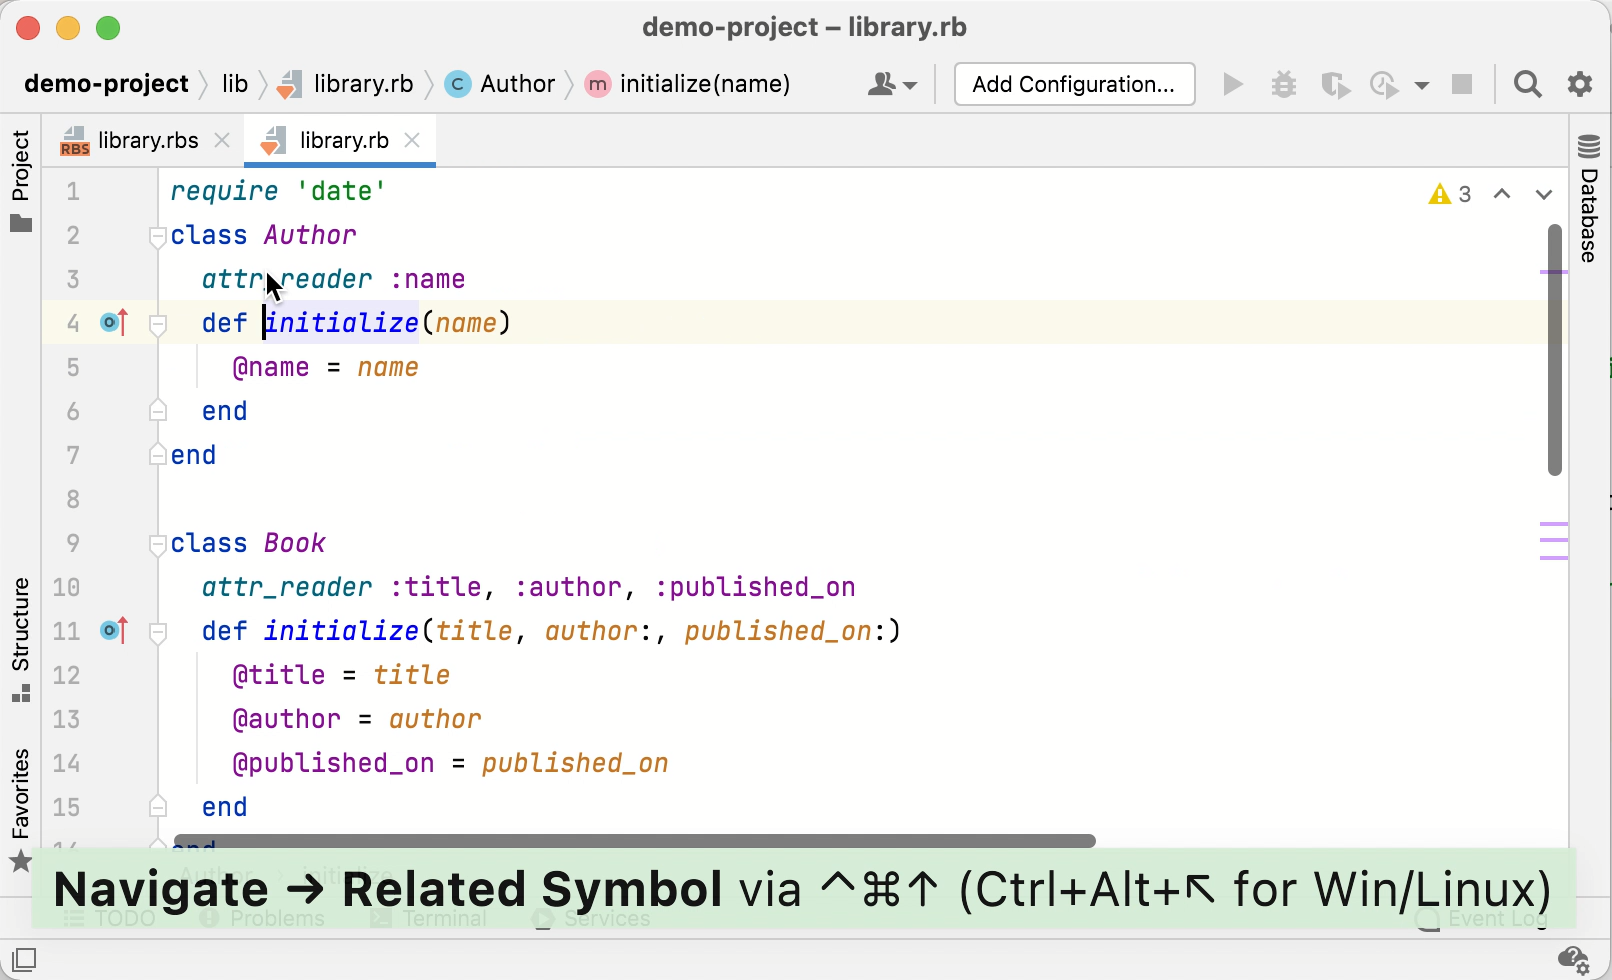Open the breadcrumb dropdown for lib folder
The height and width of the screenshot is (980, 1612).
click(x=235, y=84)
